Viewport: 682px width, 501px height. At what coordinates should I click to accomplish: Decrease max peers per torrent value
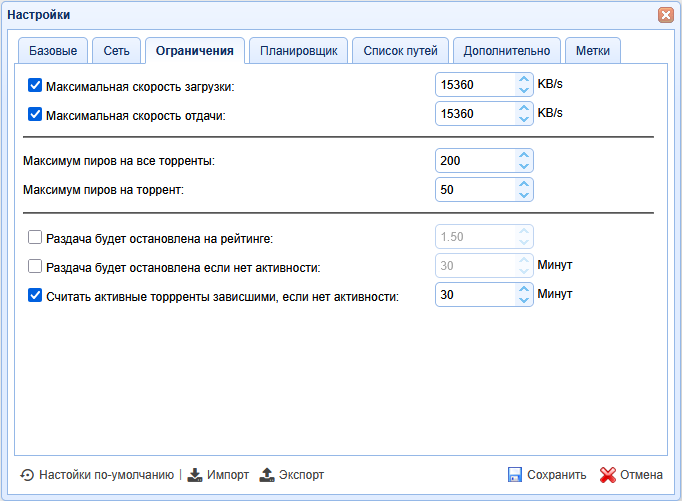point(523,195)
